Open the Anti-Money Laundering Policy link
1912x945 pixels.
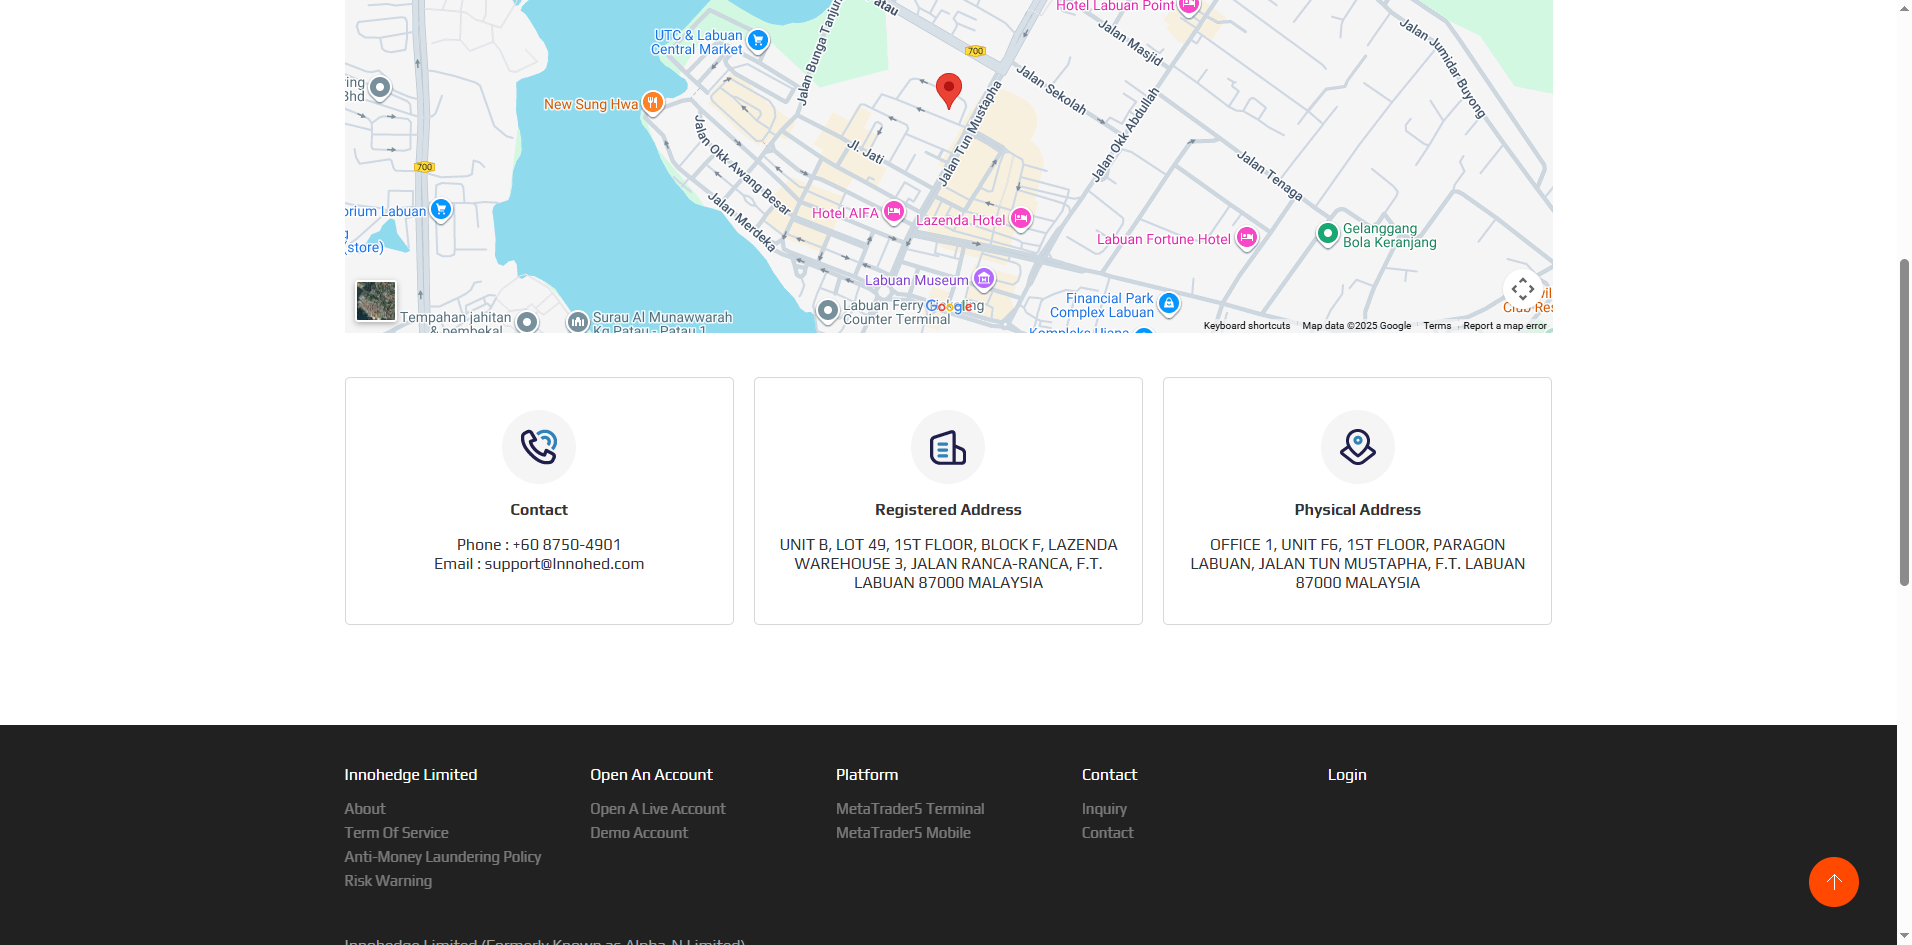(x=442, y=857)
